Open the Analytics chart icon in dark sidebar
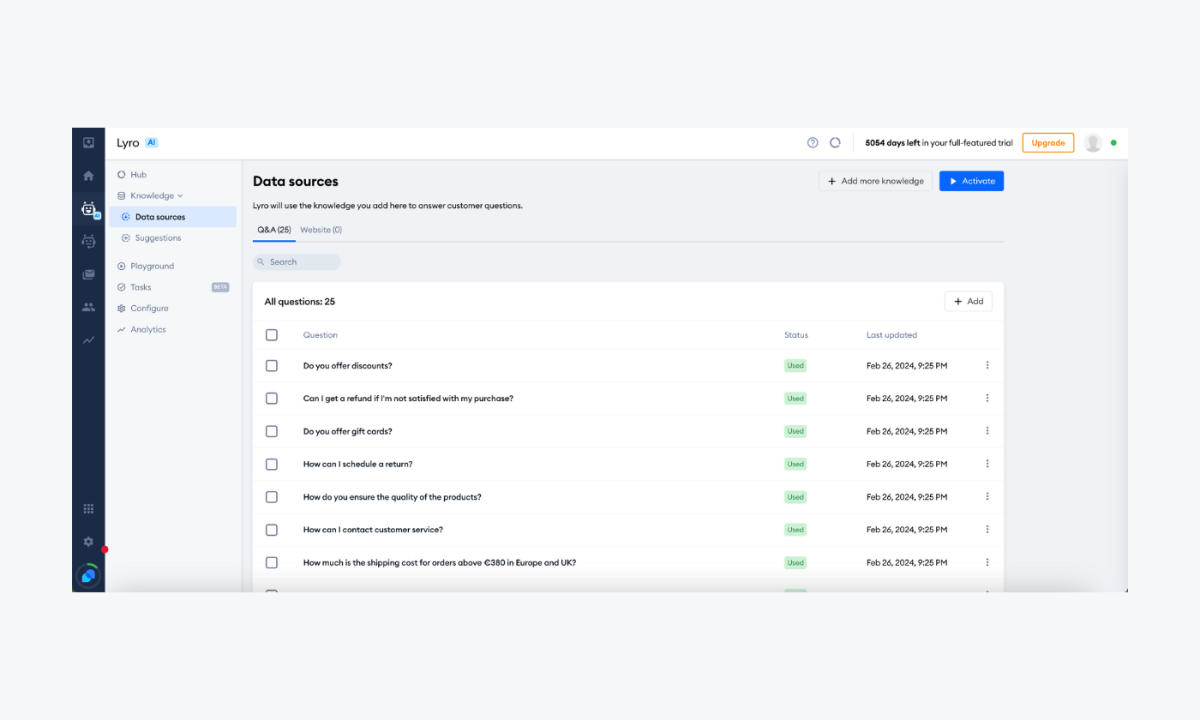This screenshot has width=1200, height=720. click(x=88, y=340)
